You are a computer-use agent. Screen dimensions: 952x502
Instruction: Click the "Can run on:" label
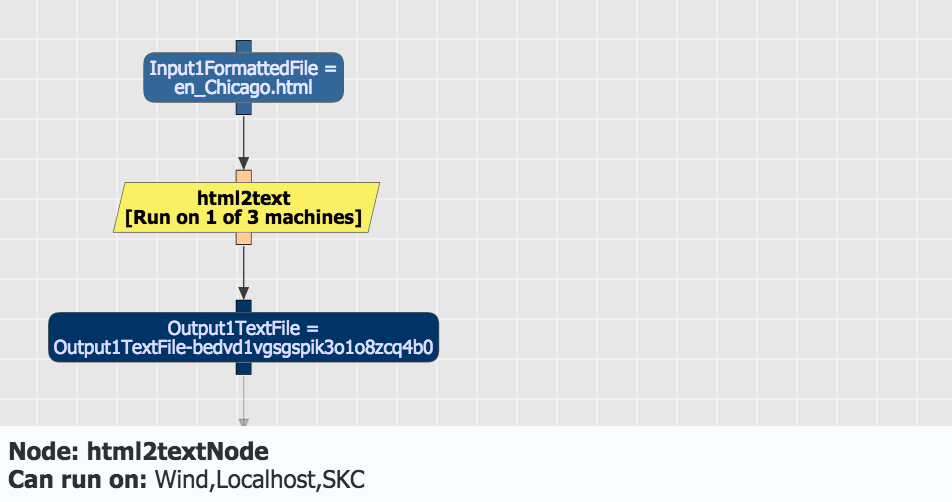[79, 479]
